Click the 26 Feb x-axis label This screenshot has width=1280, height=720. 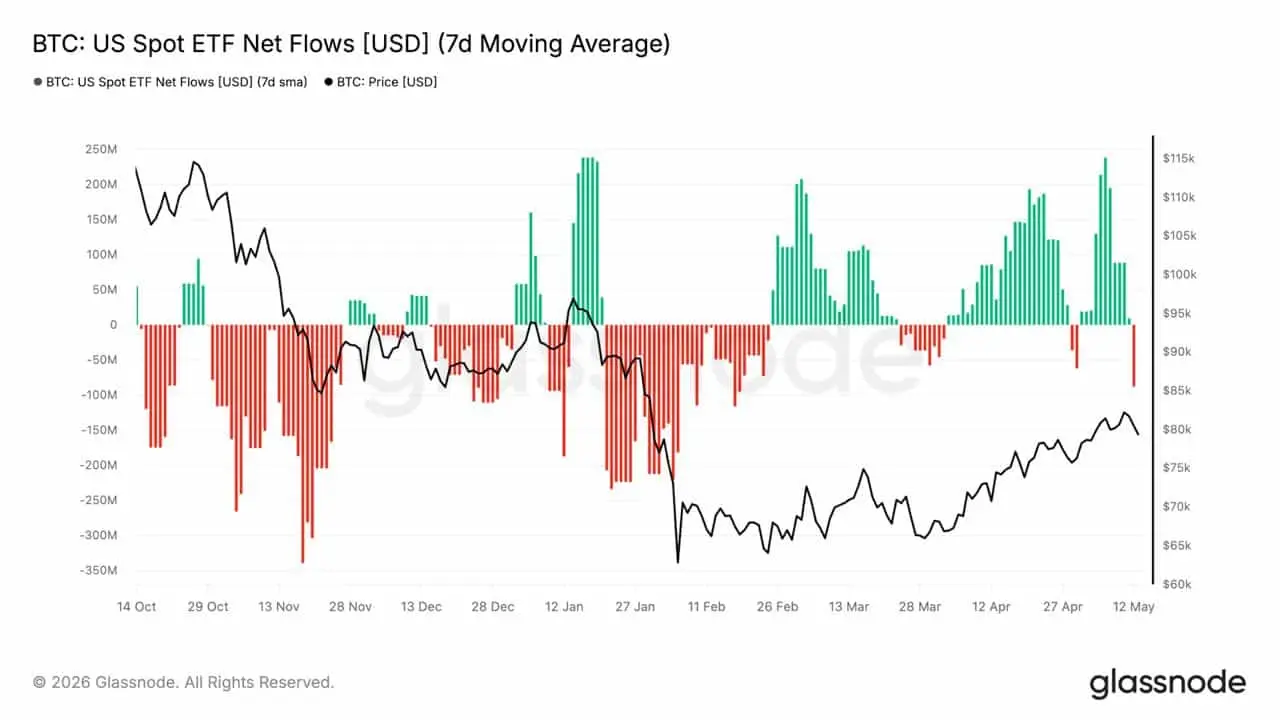click(x=777, y=606)
